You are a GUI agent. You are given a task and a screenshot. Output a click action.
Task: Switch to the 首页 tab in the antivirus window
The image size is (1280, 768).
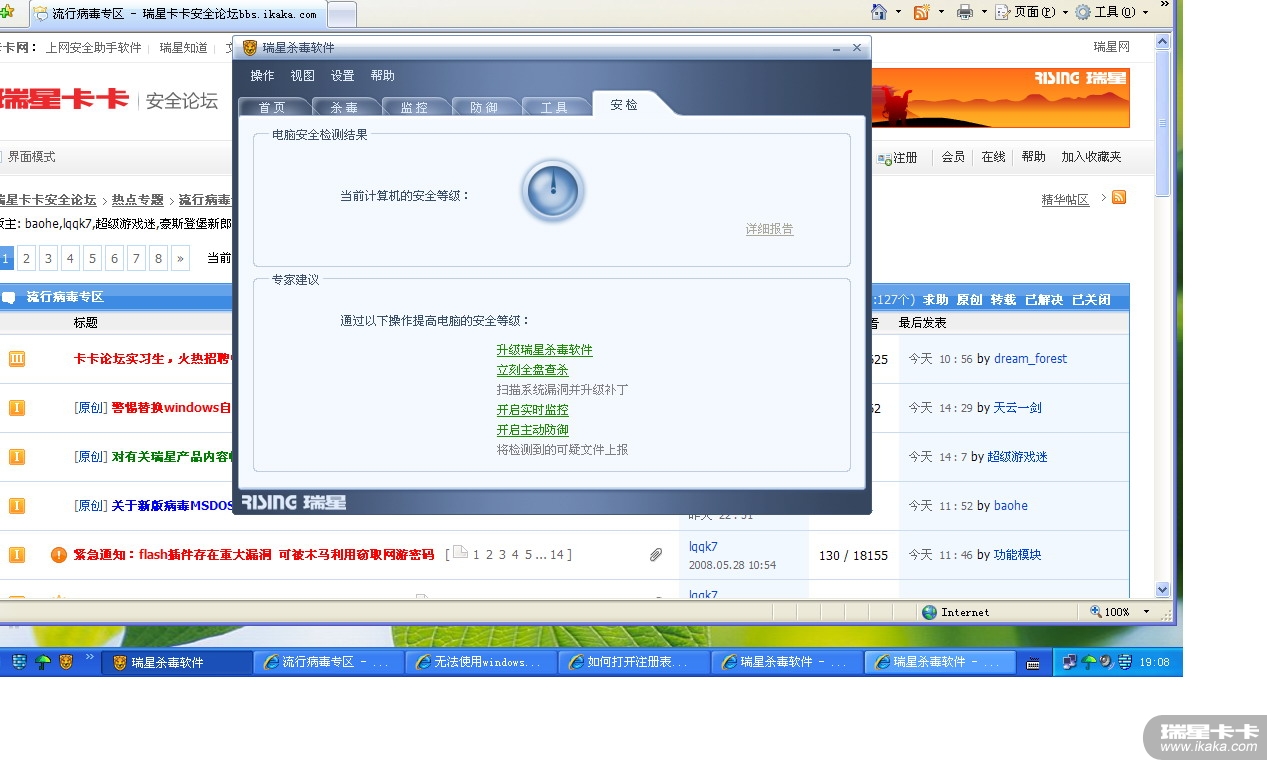(272, 107)
